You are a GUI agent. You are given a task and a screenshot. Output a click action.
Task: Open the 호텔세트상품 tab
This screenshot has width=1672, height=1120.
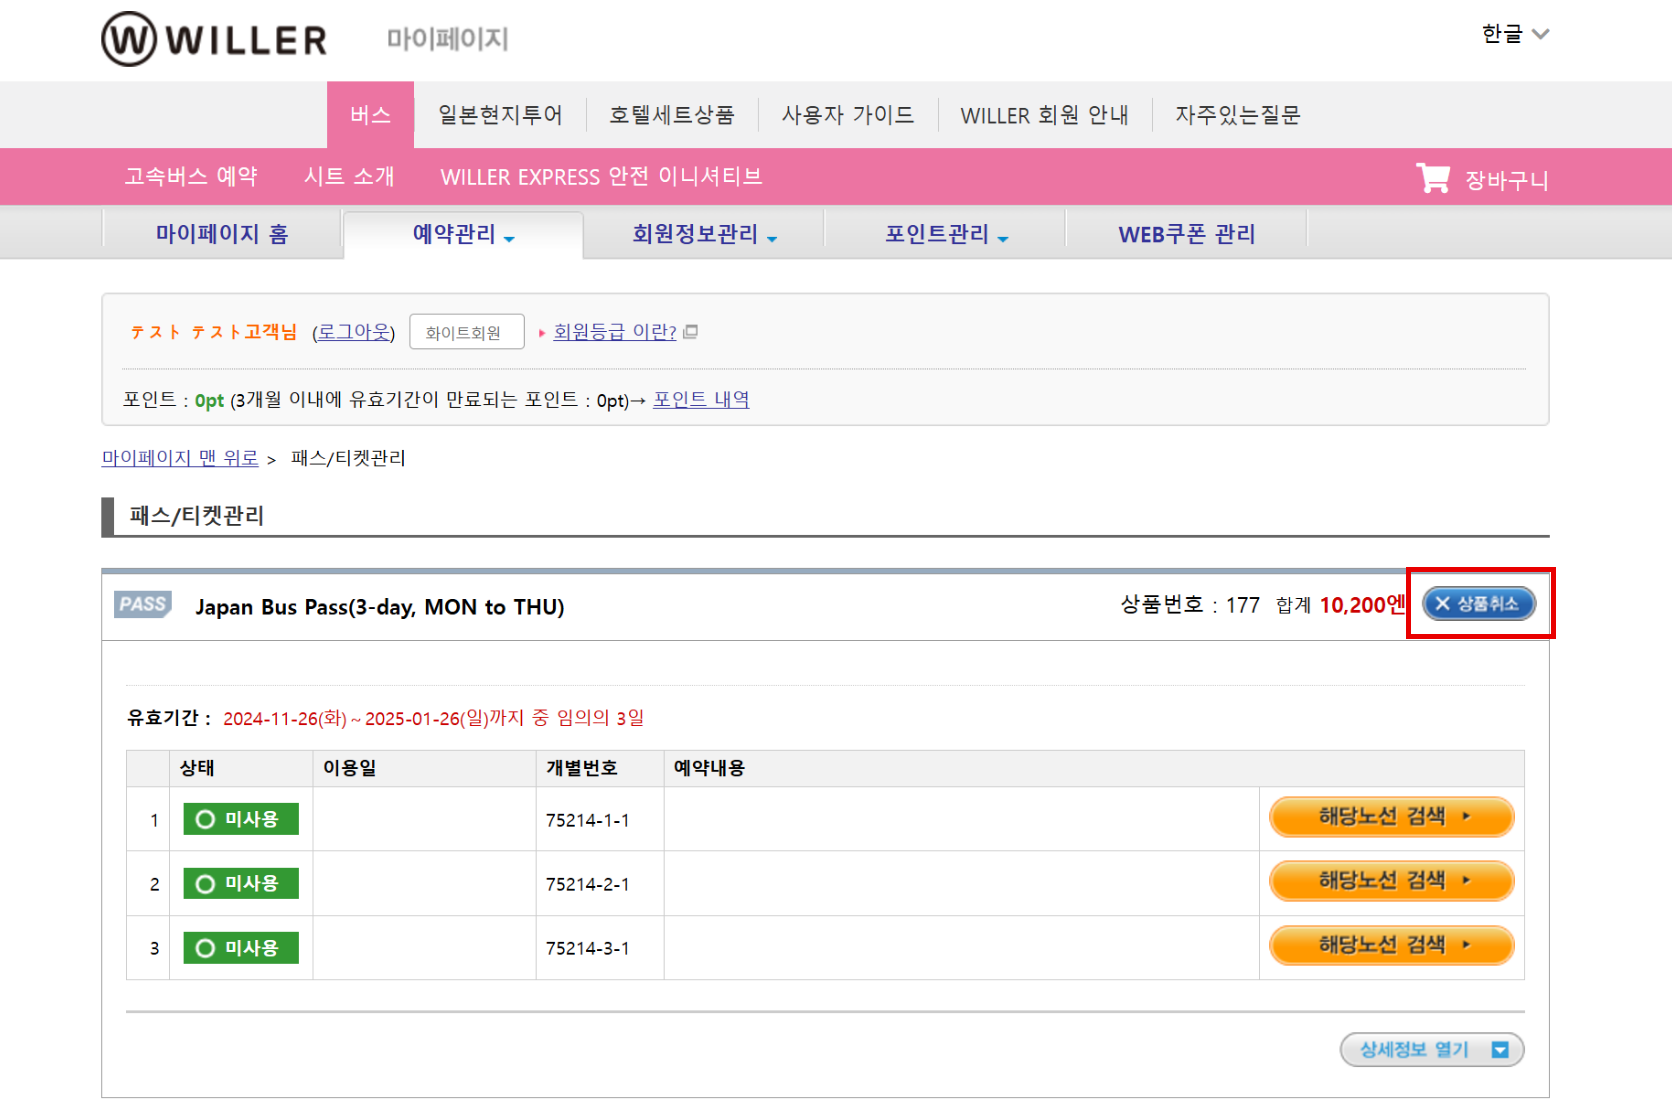tap(672, 115)
